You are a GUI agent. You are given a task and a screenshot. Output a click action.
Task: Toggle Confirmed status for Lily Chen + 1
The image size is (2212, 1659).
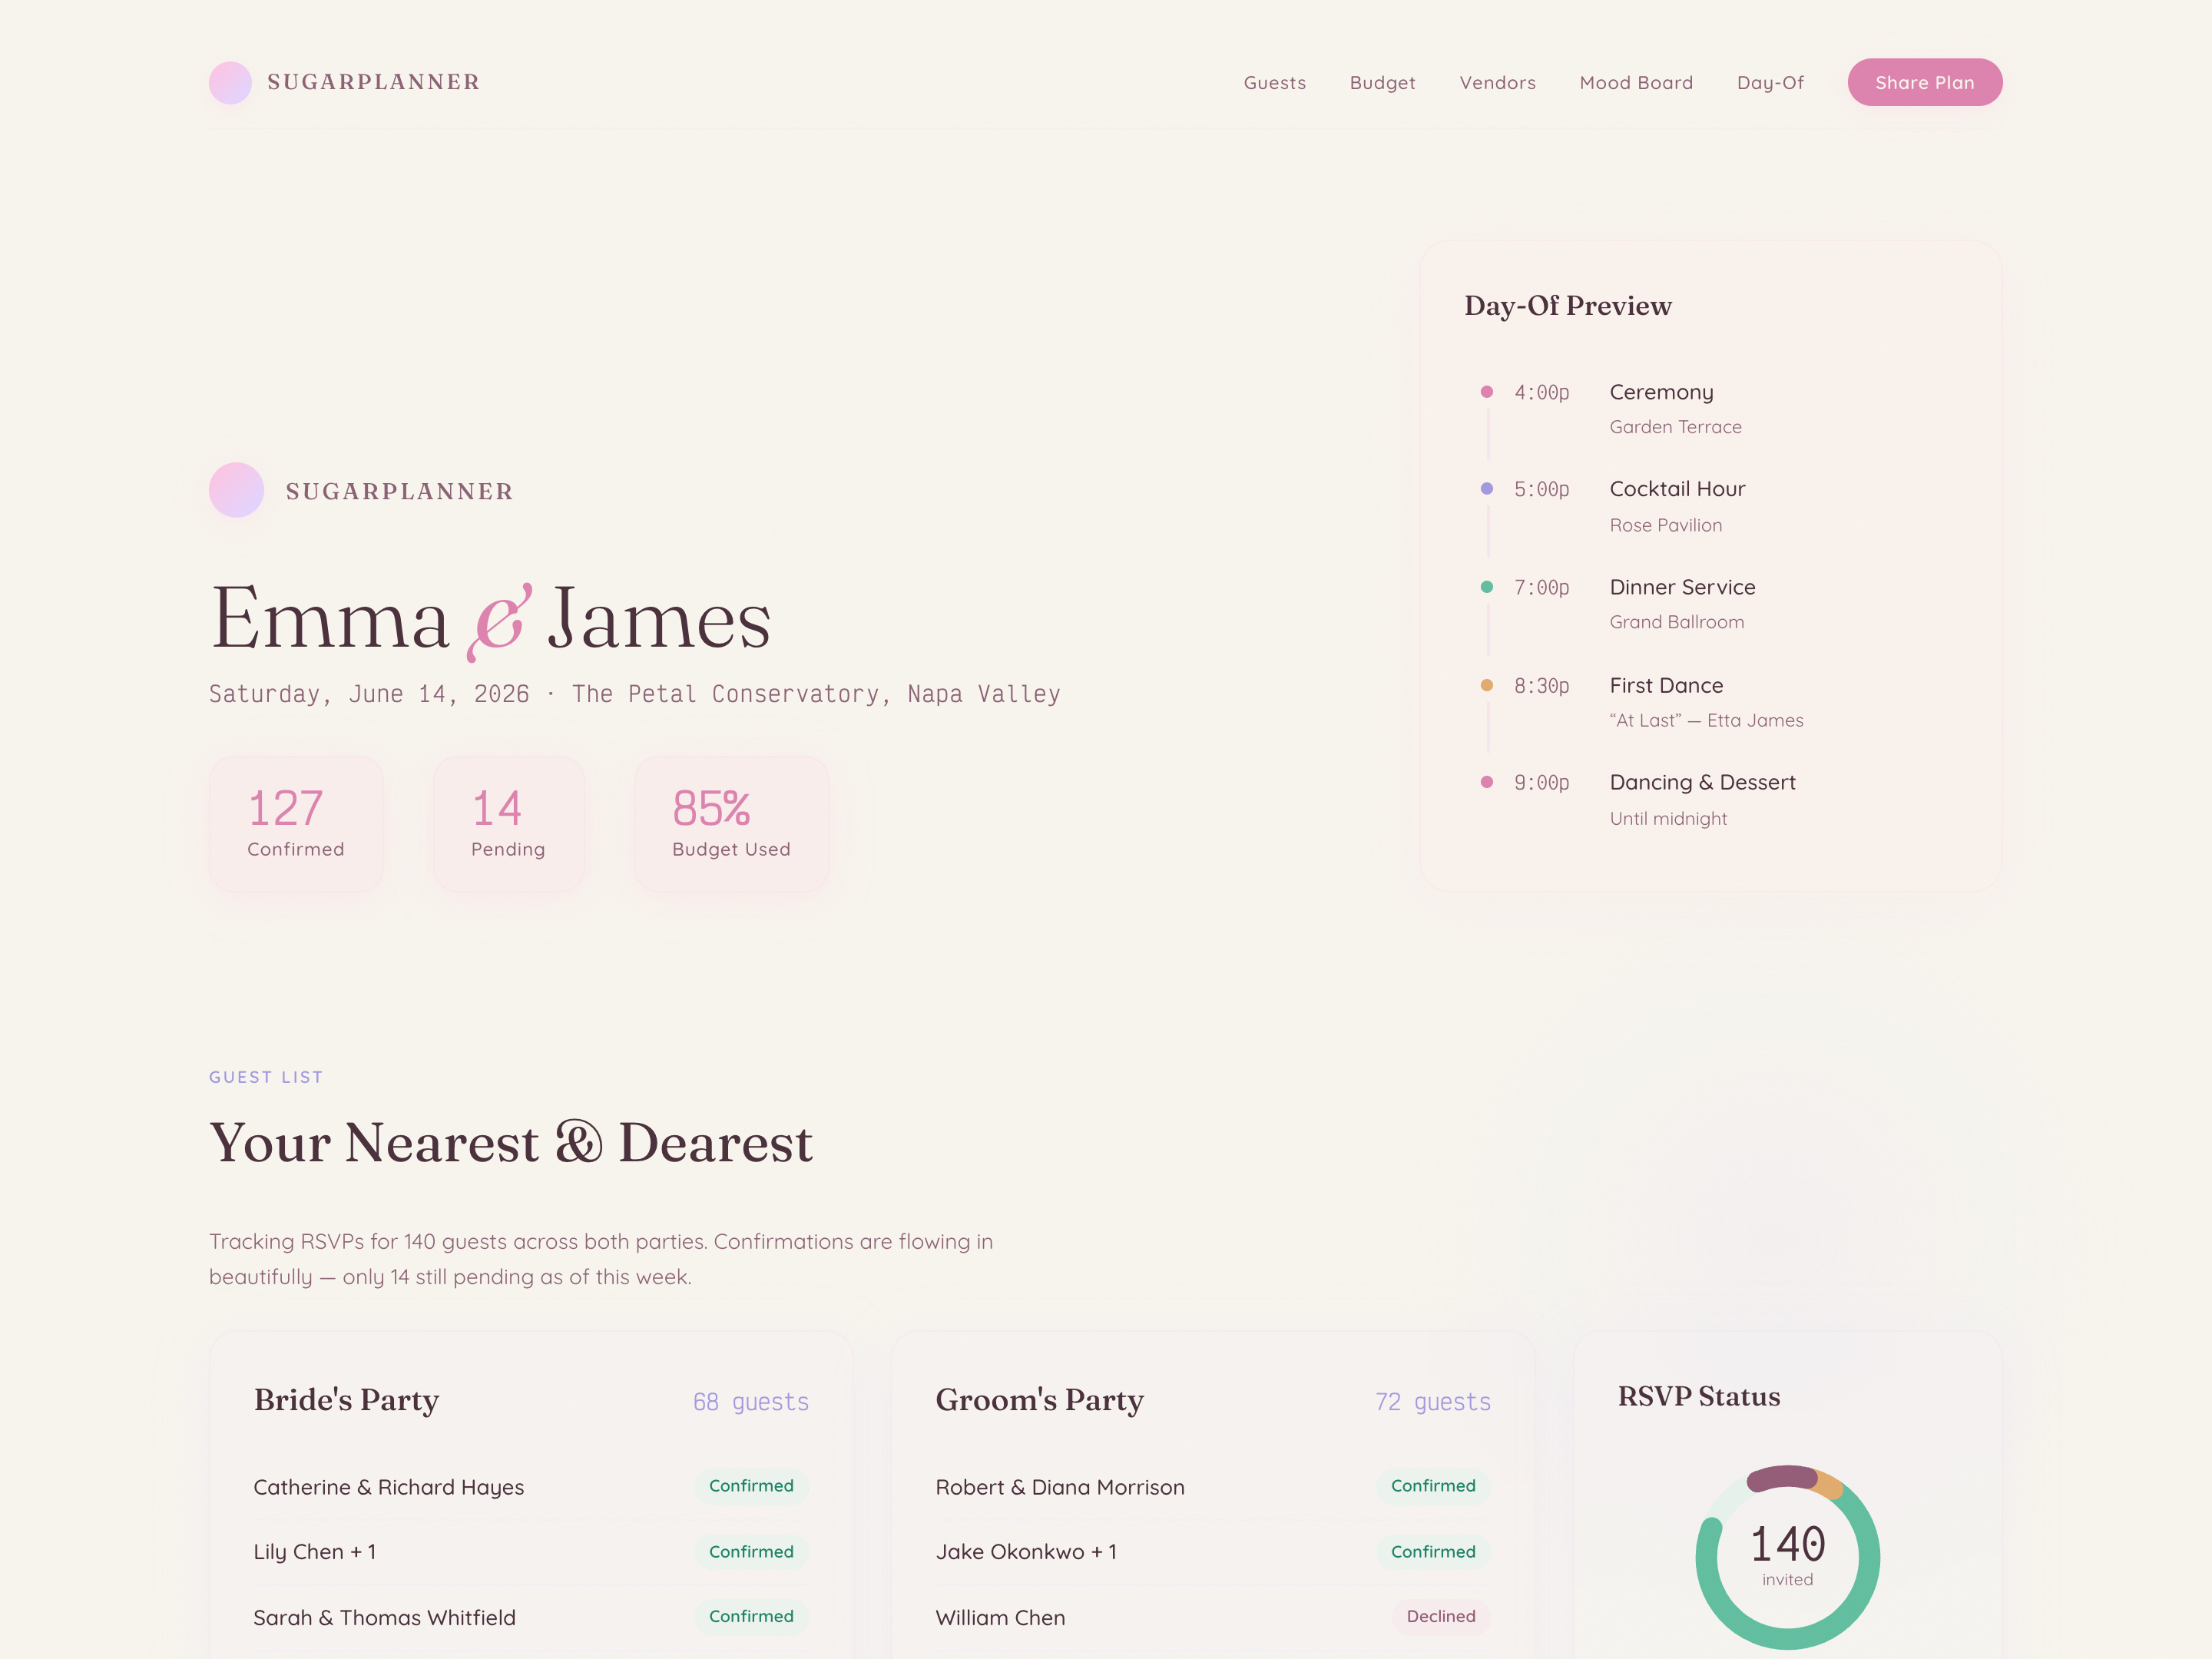pos(751,1551)
